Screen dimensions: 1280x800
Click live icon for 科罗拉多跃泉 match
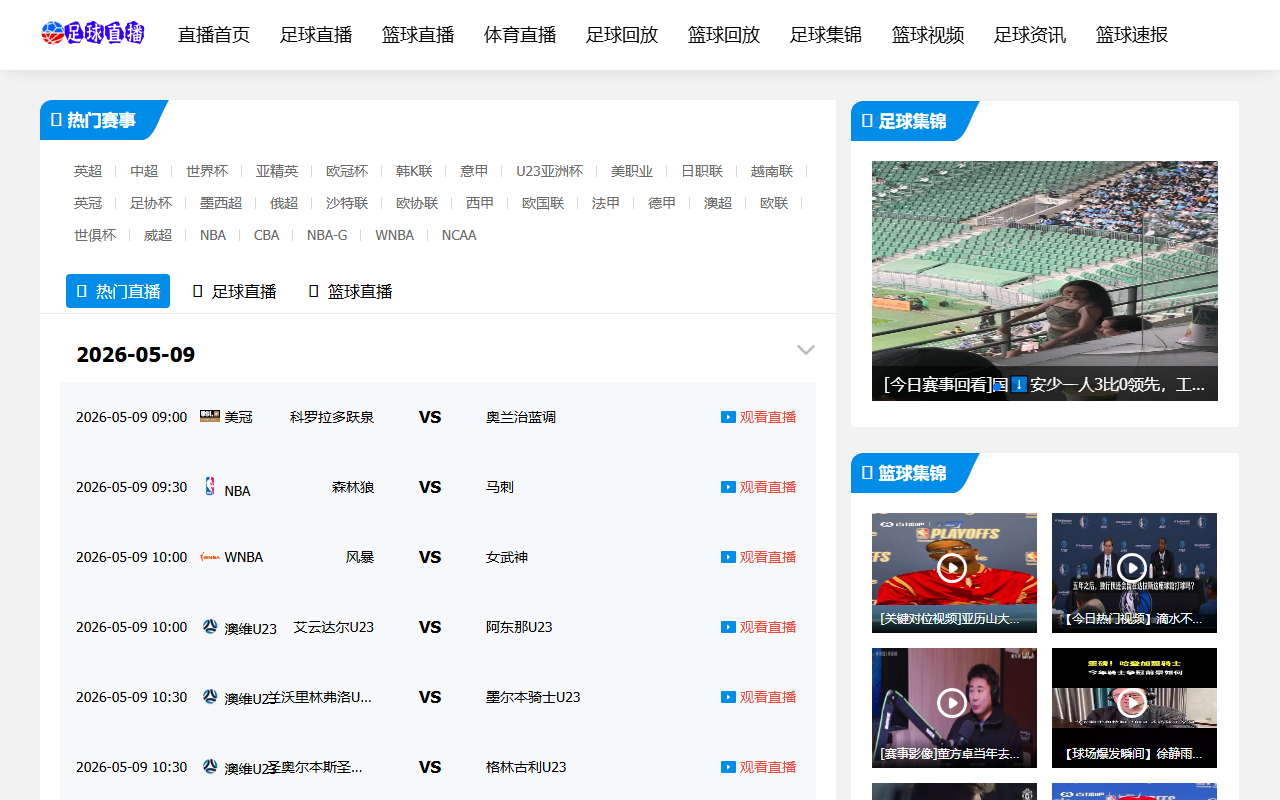(728, 417)
